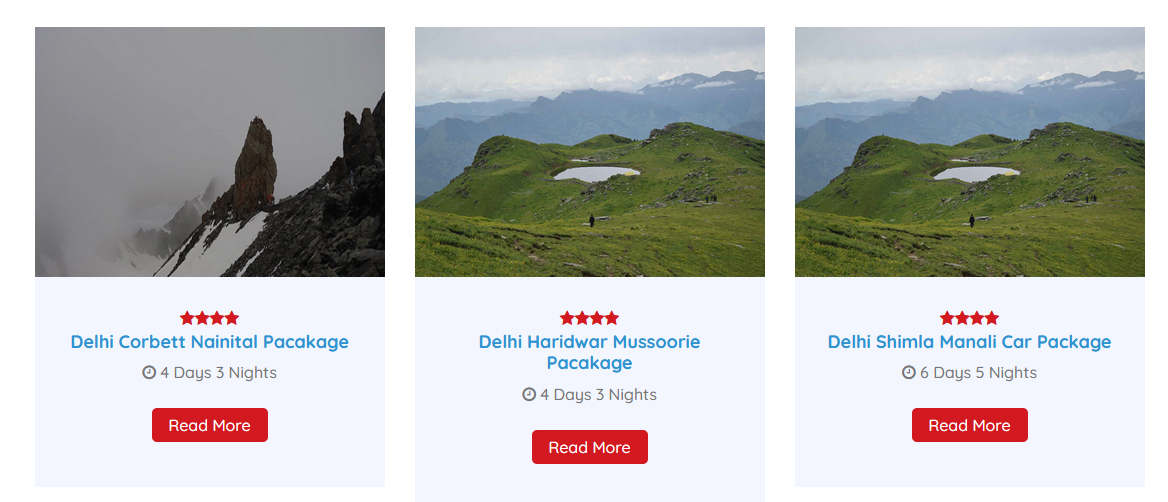This screenshot has width=1168, height=502.
Task: Click the first star of Delhi Corbett Nainital rating
Action: tap(187, 318)
